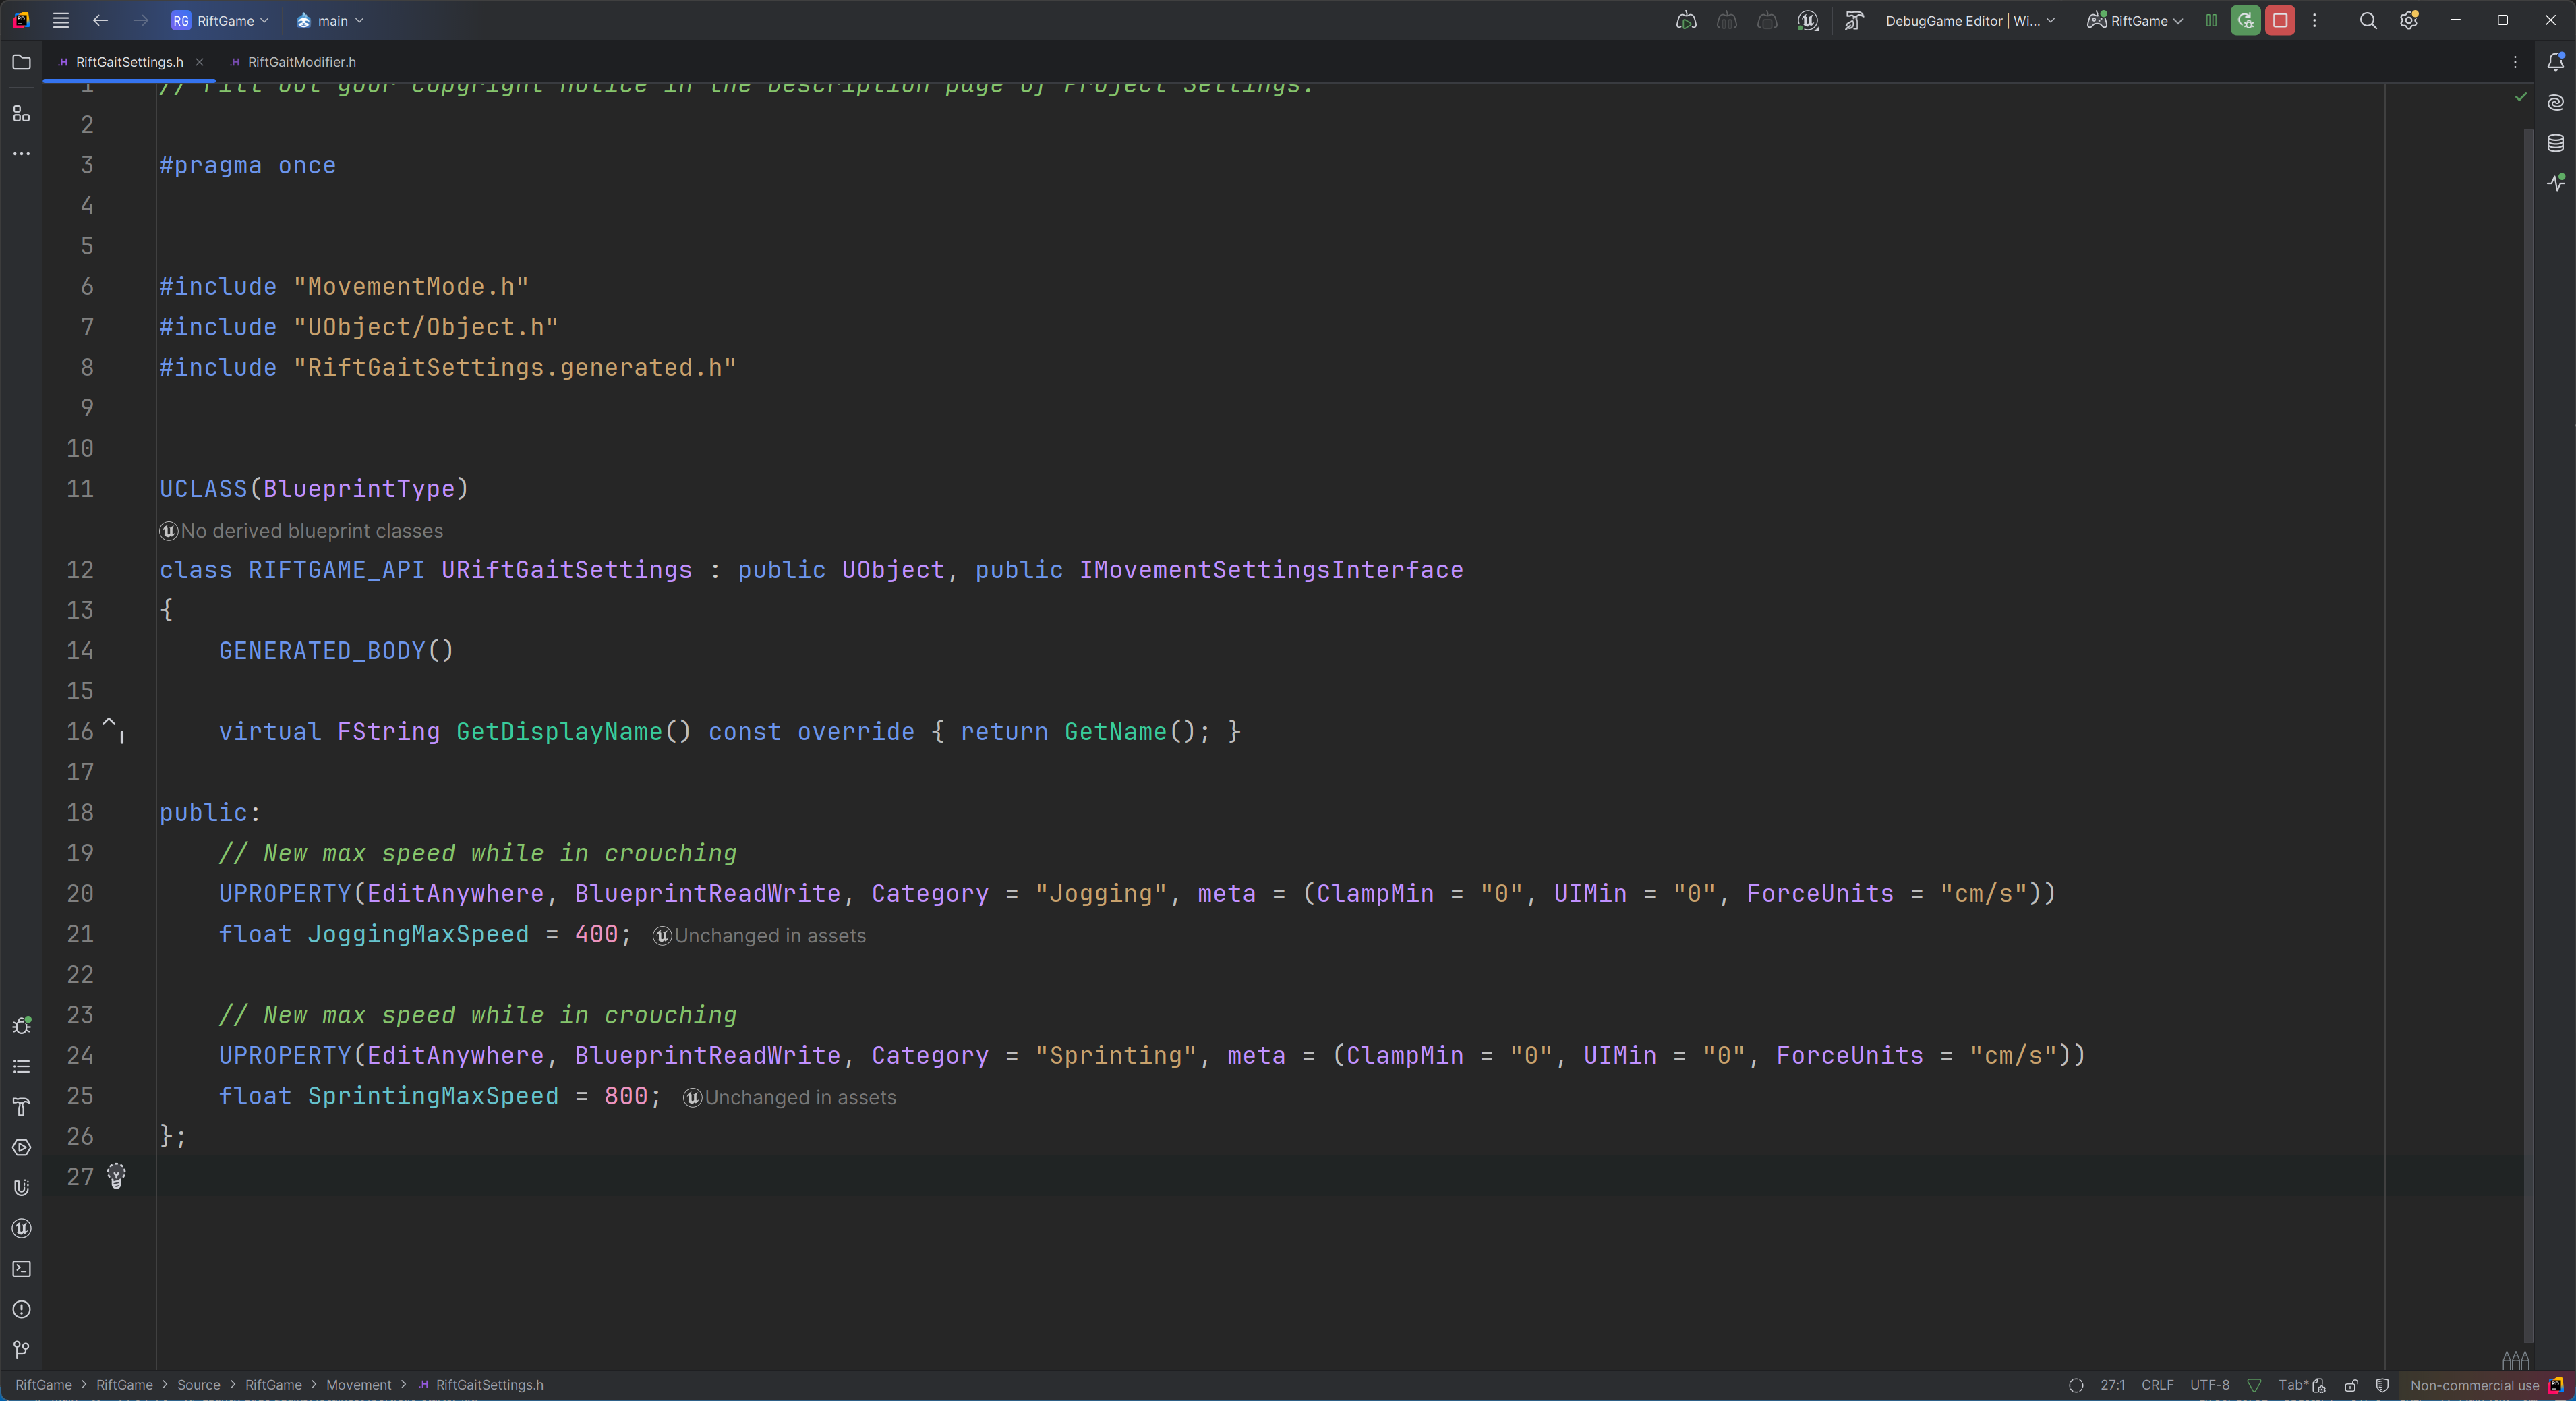Change the CRLF line separator

click(x=2157, y=1385)
